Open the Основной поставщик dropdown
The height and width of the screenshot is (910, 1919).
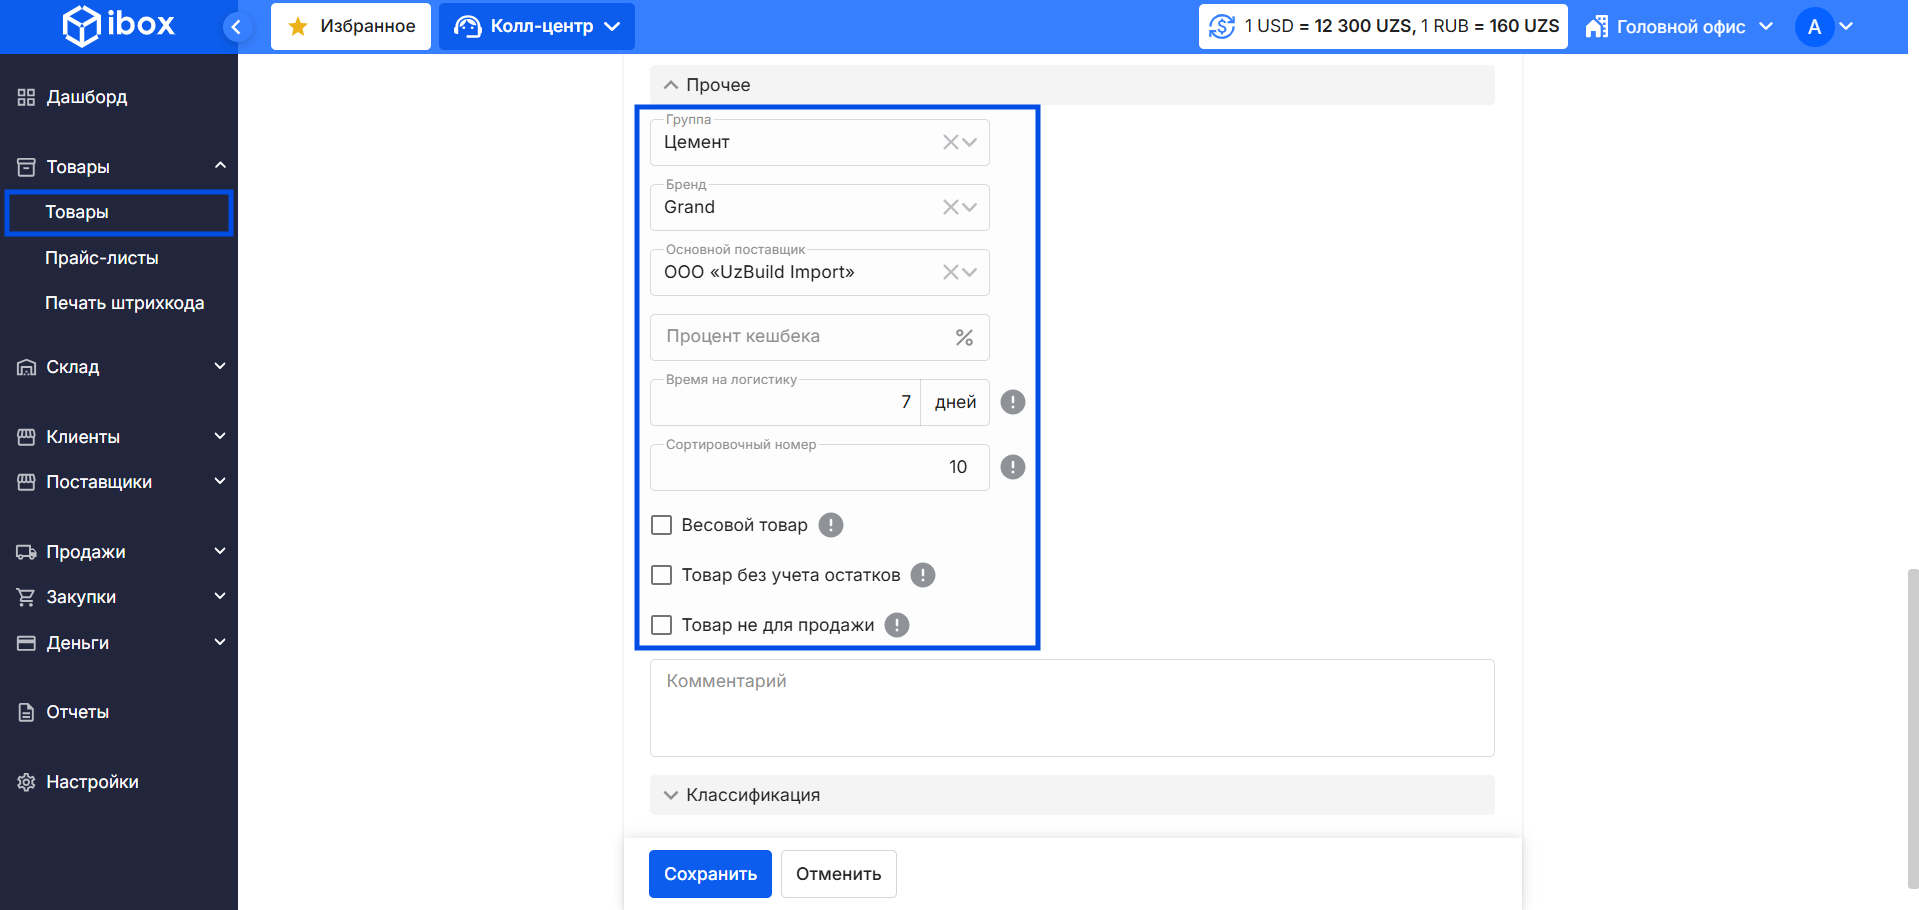969,272
